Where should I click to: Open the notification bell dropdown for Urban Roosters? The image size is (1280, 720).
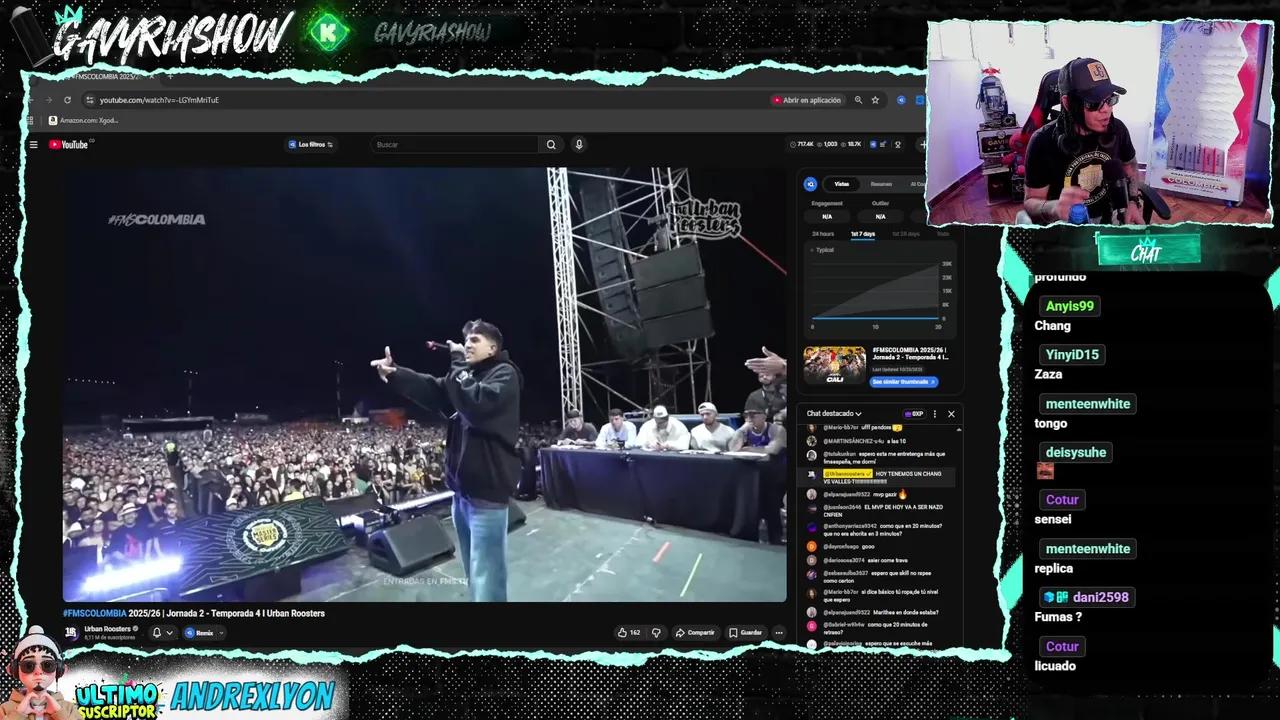pyautogui.click(x=161, y=633)
